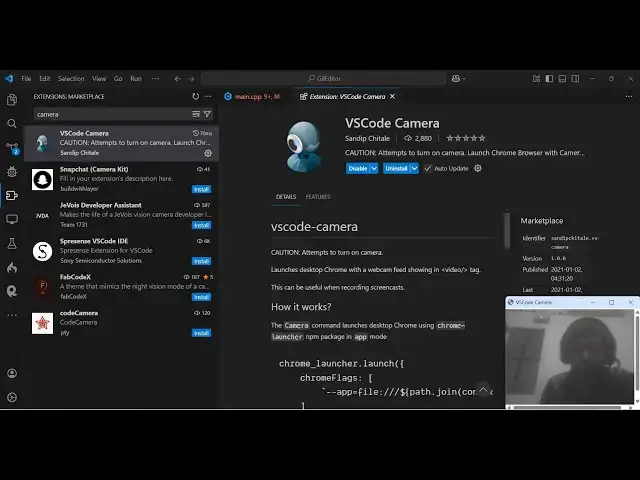Close the Extension: VSCode Camera tab
640x480 pixels.
[x=392, y=96]
